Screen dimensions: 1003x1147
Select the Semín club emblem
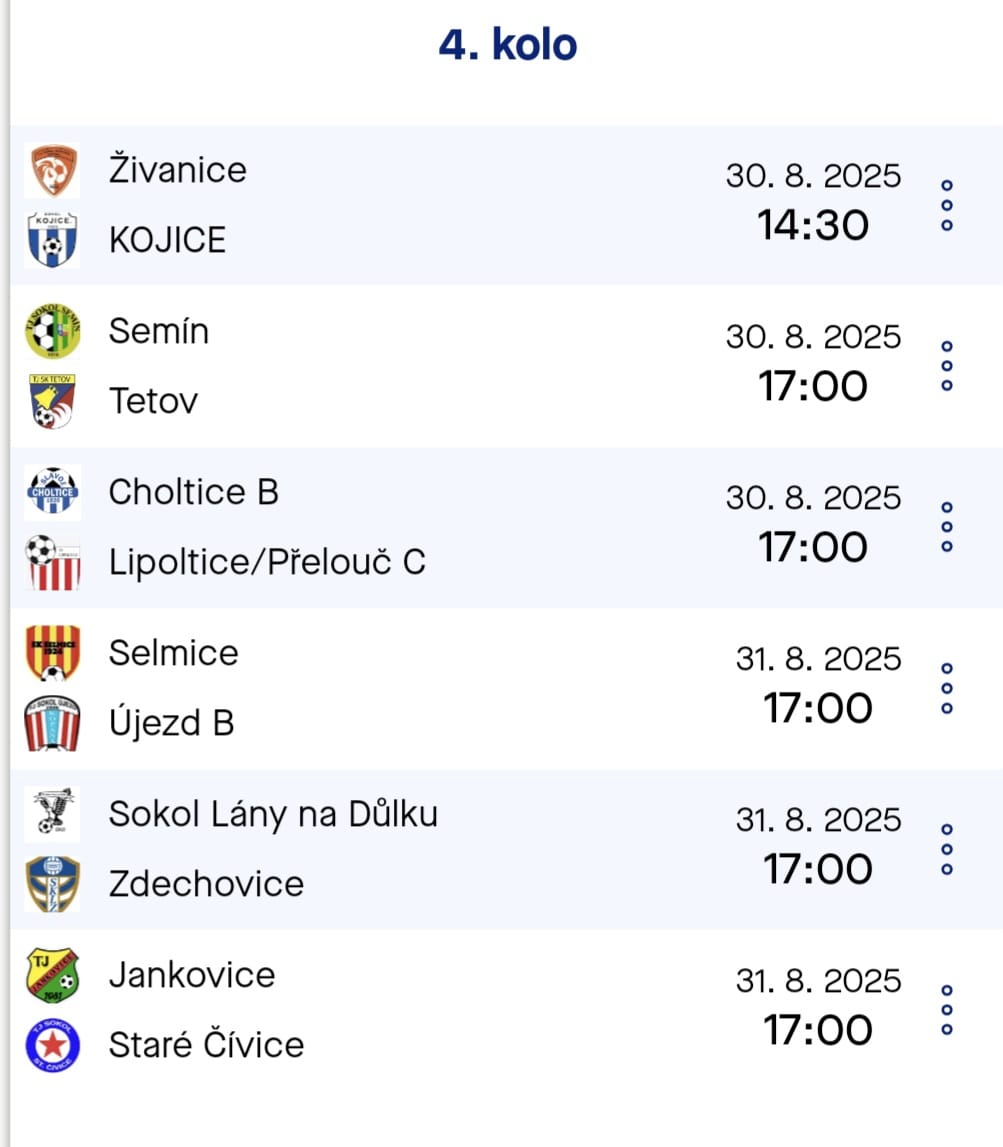pyautogui.click(x=53, y=331)
